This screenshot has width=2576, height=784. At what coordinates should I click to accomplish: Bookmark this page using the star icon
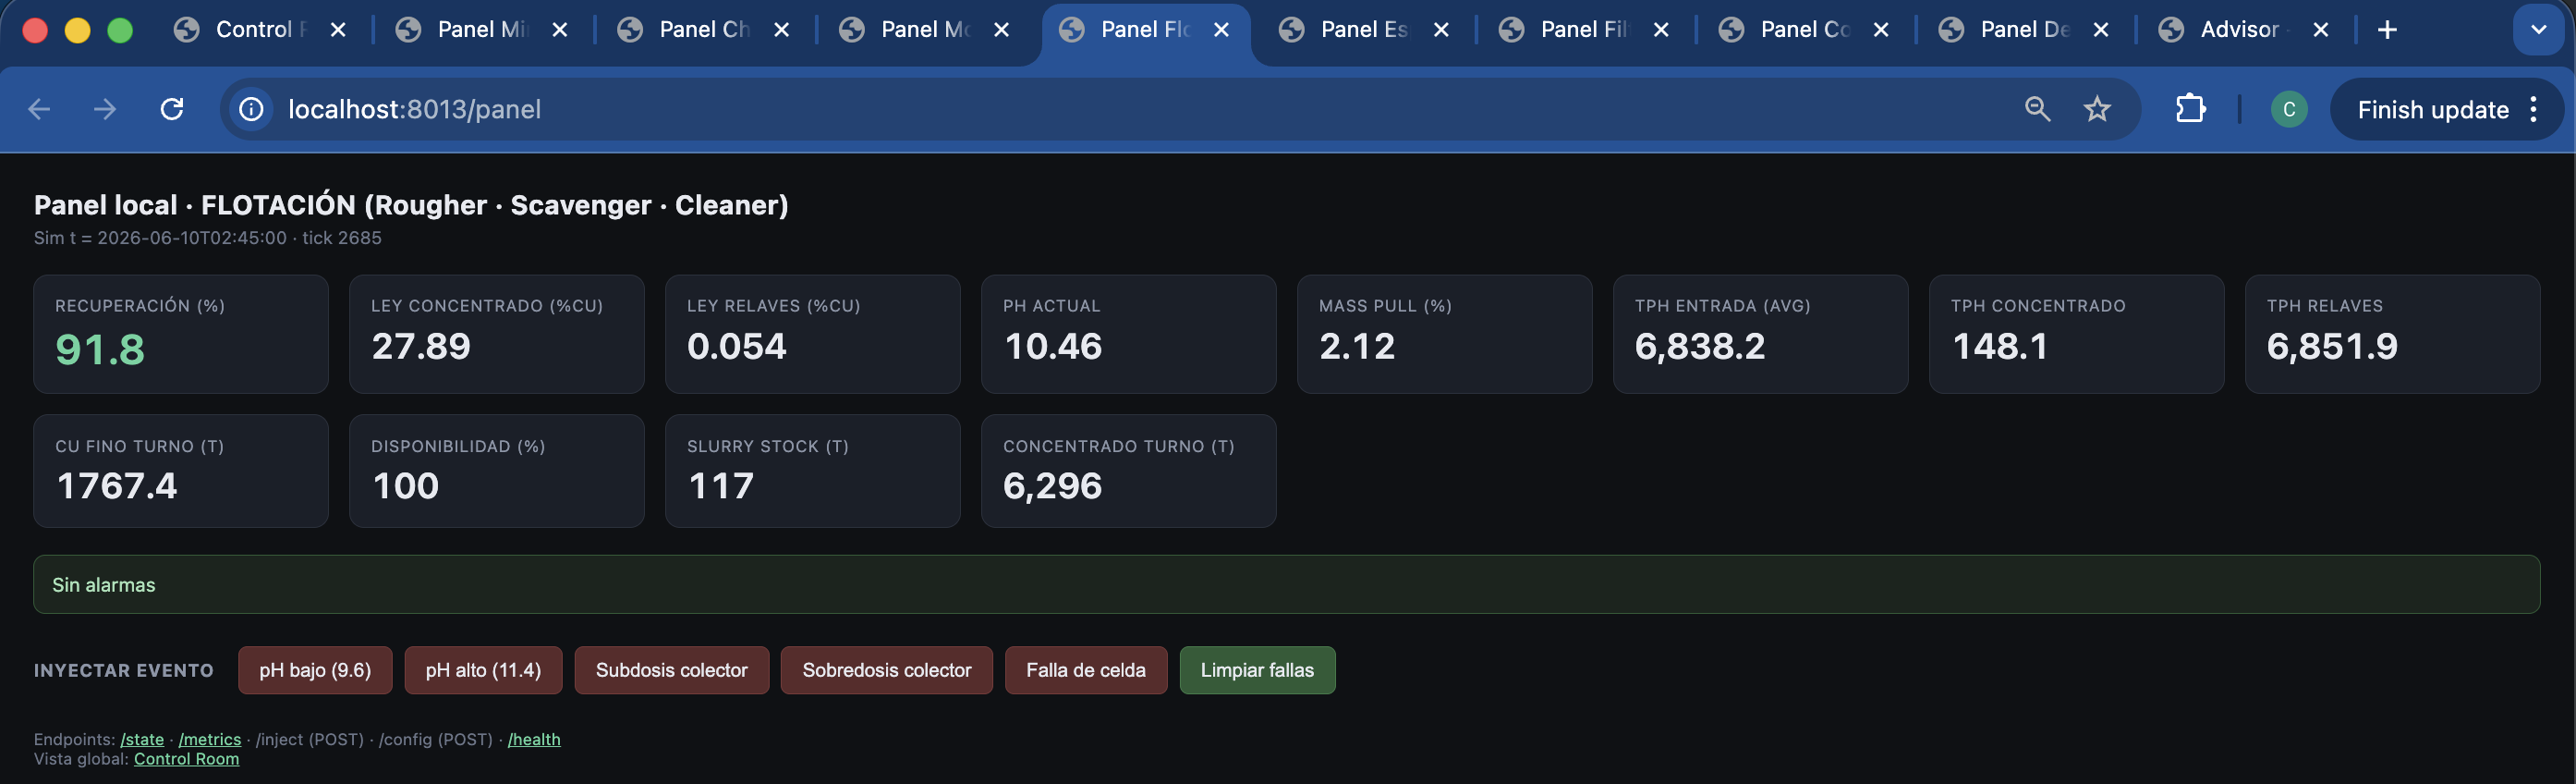(2097, 109)
